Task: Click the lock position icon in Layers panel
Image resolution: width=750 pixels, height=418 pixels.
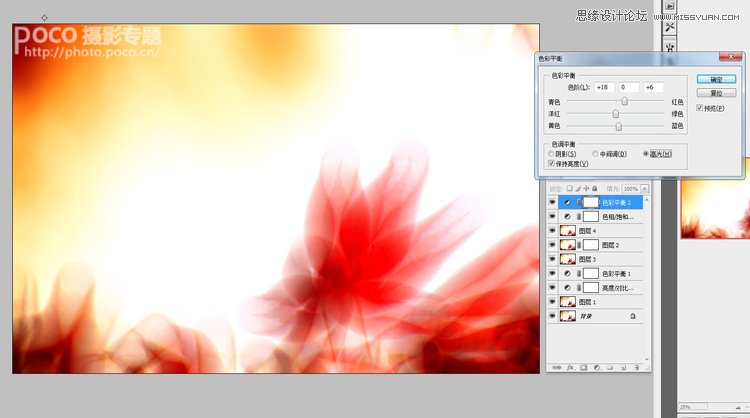Action: click(x=586, y=188)
